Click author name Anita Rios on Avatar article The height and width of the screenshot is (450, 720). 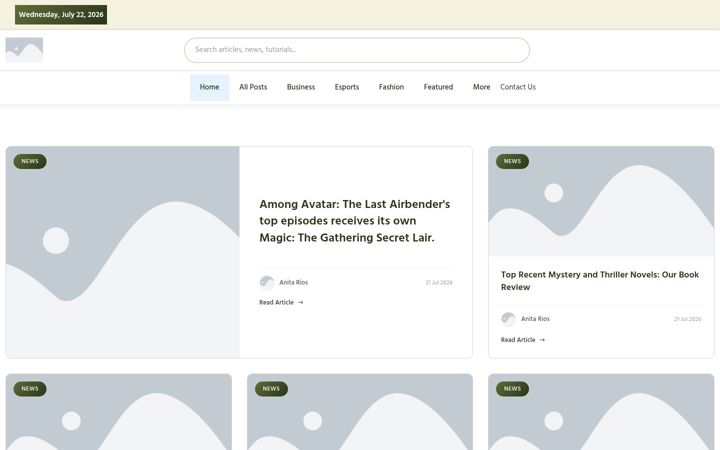(293, 282)
